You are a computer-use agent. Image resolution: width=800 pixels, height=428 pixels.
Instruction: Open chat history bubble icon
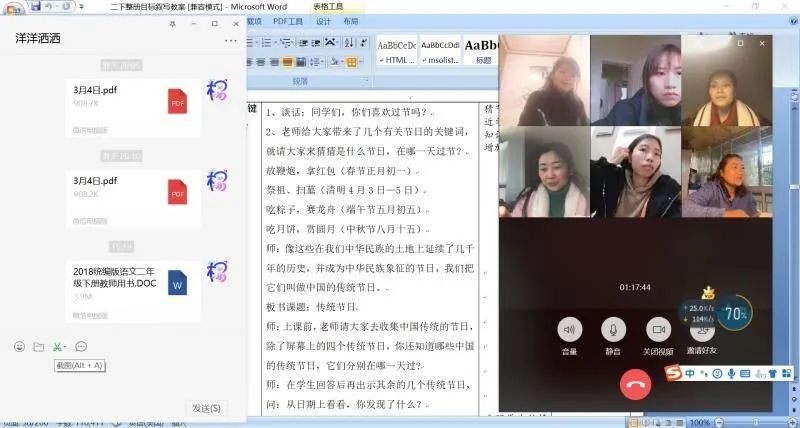[82, 346]
